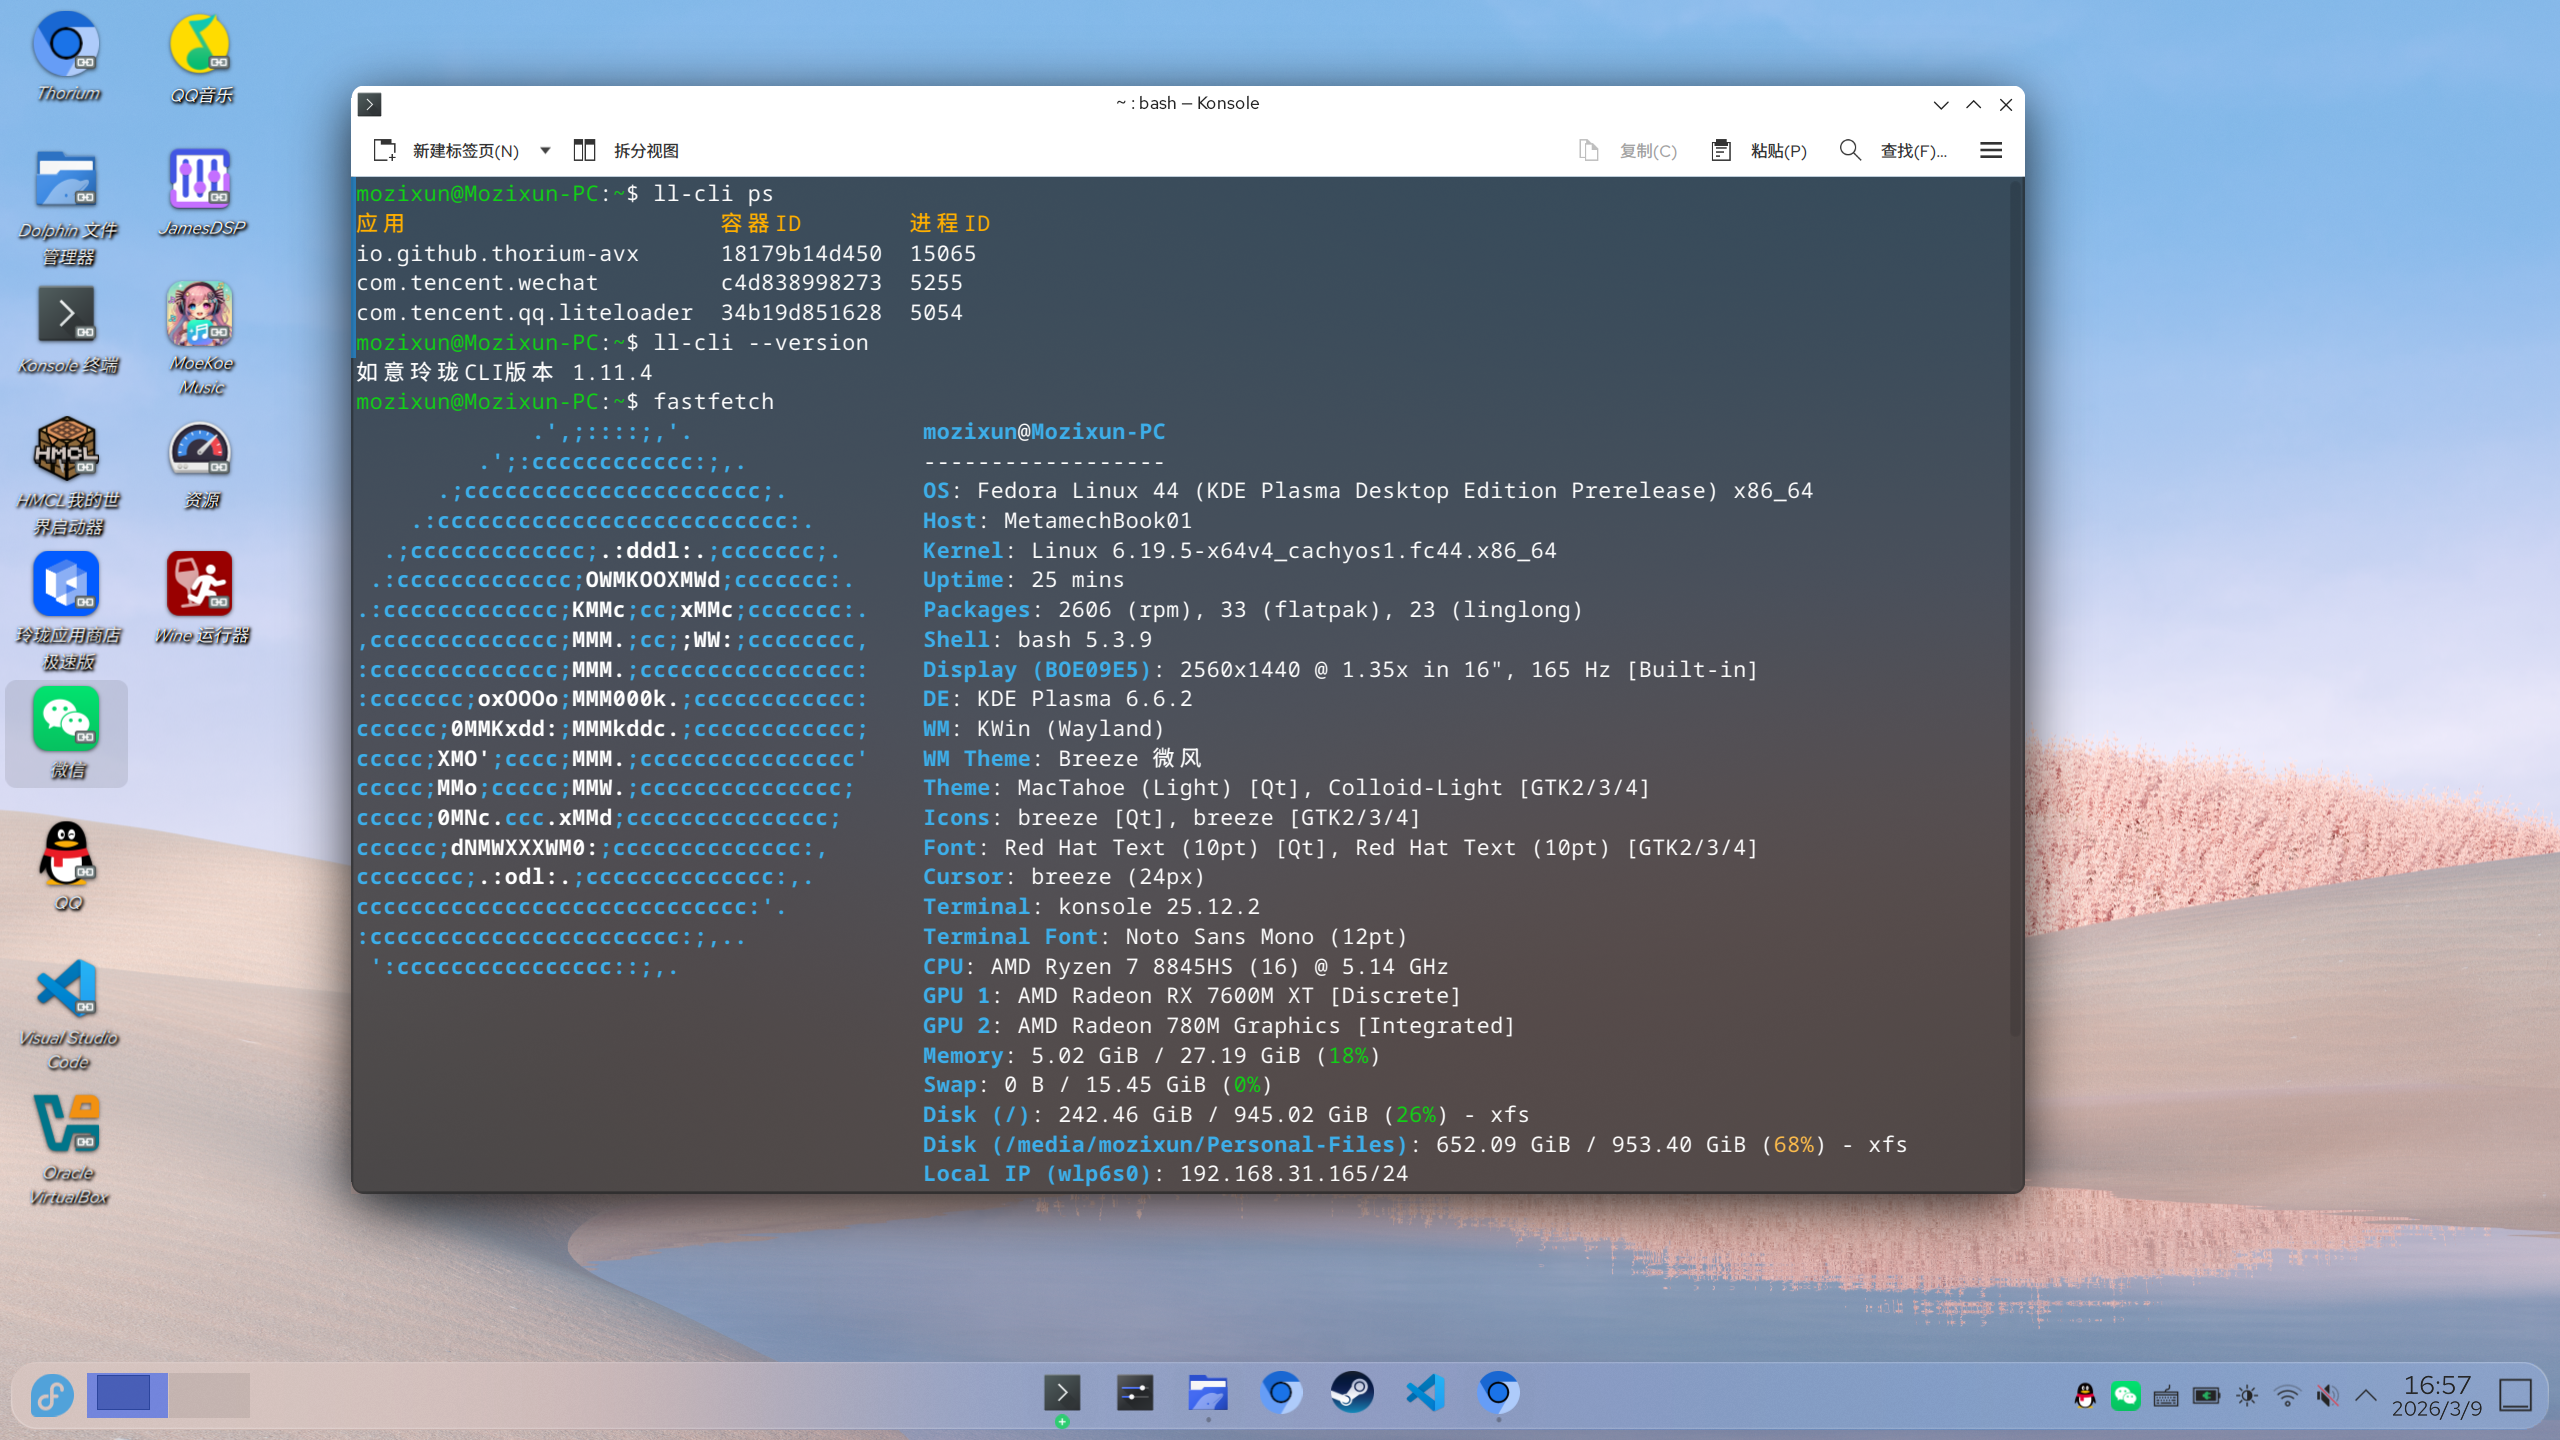Open the Konsole hamburger menu
Image resolution: width=2560 pixels, height=1440 pixels.
click(x=1990, y=150)
